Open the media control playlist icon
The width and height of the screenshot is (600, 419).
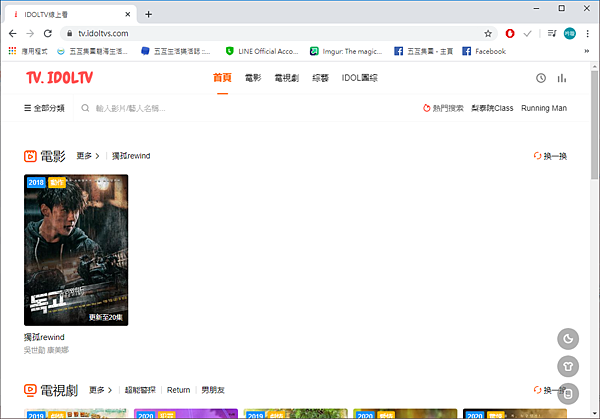tap(552, 34)
